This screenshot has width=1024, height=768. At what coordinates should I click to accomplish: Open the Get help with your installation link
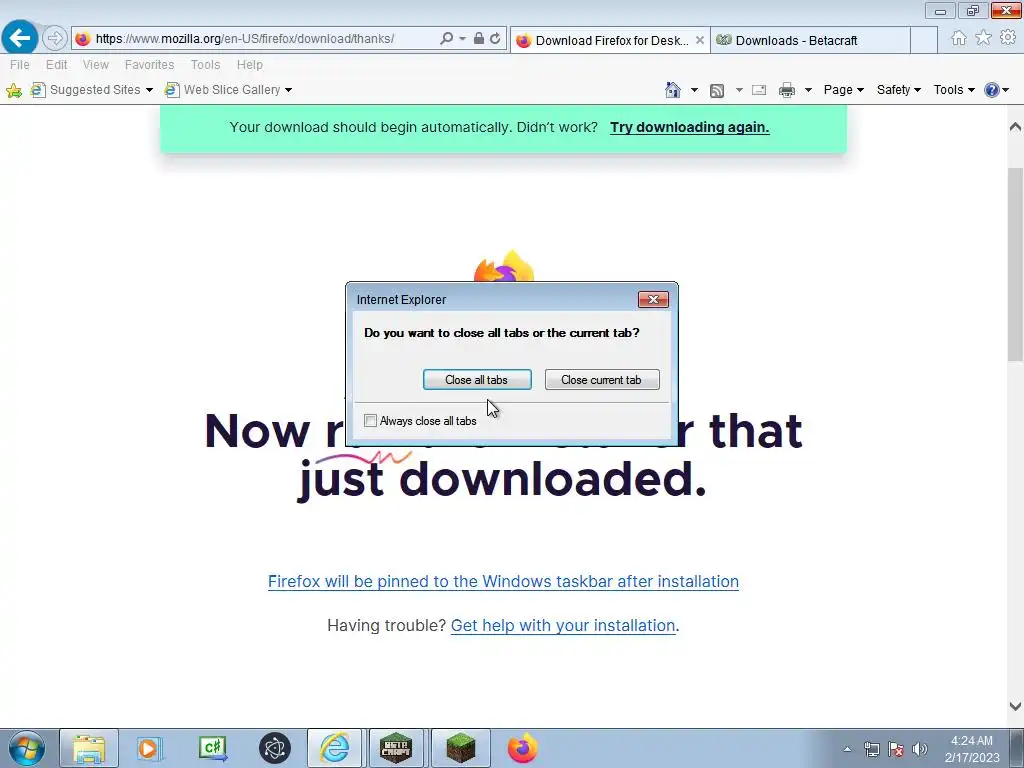click(x=563, y=626)
